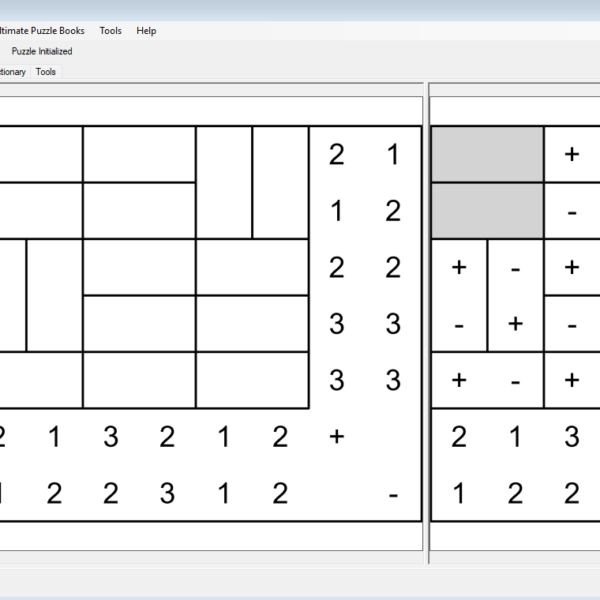Viewport: 600px width, 600px height.
Task: Open the Tools menu in menu bar
Action: tap(110, 31)
